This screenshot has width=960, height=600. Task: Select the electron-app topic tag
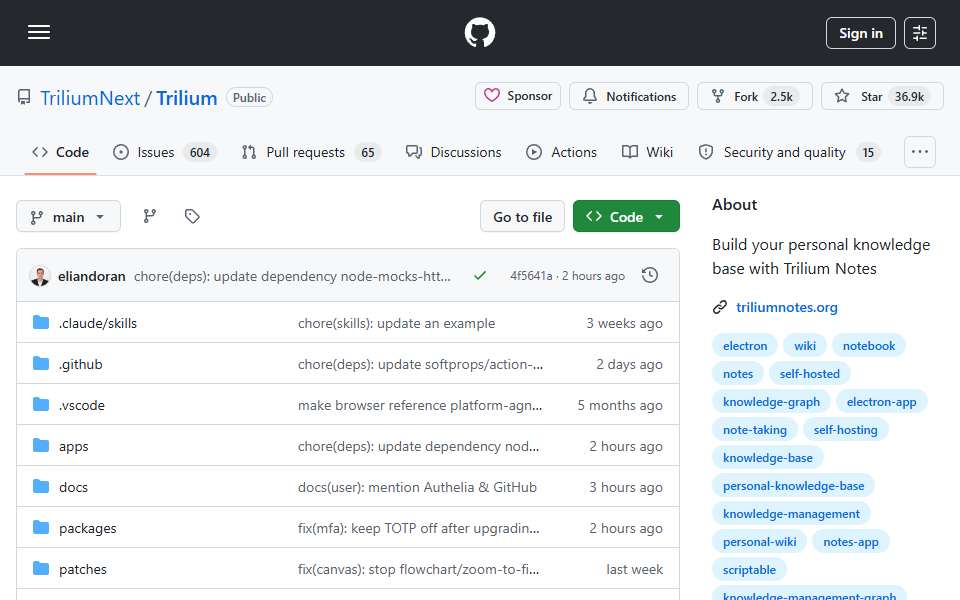(x=881, y=402)
